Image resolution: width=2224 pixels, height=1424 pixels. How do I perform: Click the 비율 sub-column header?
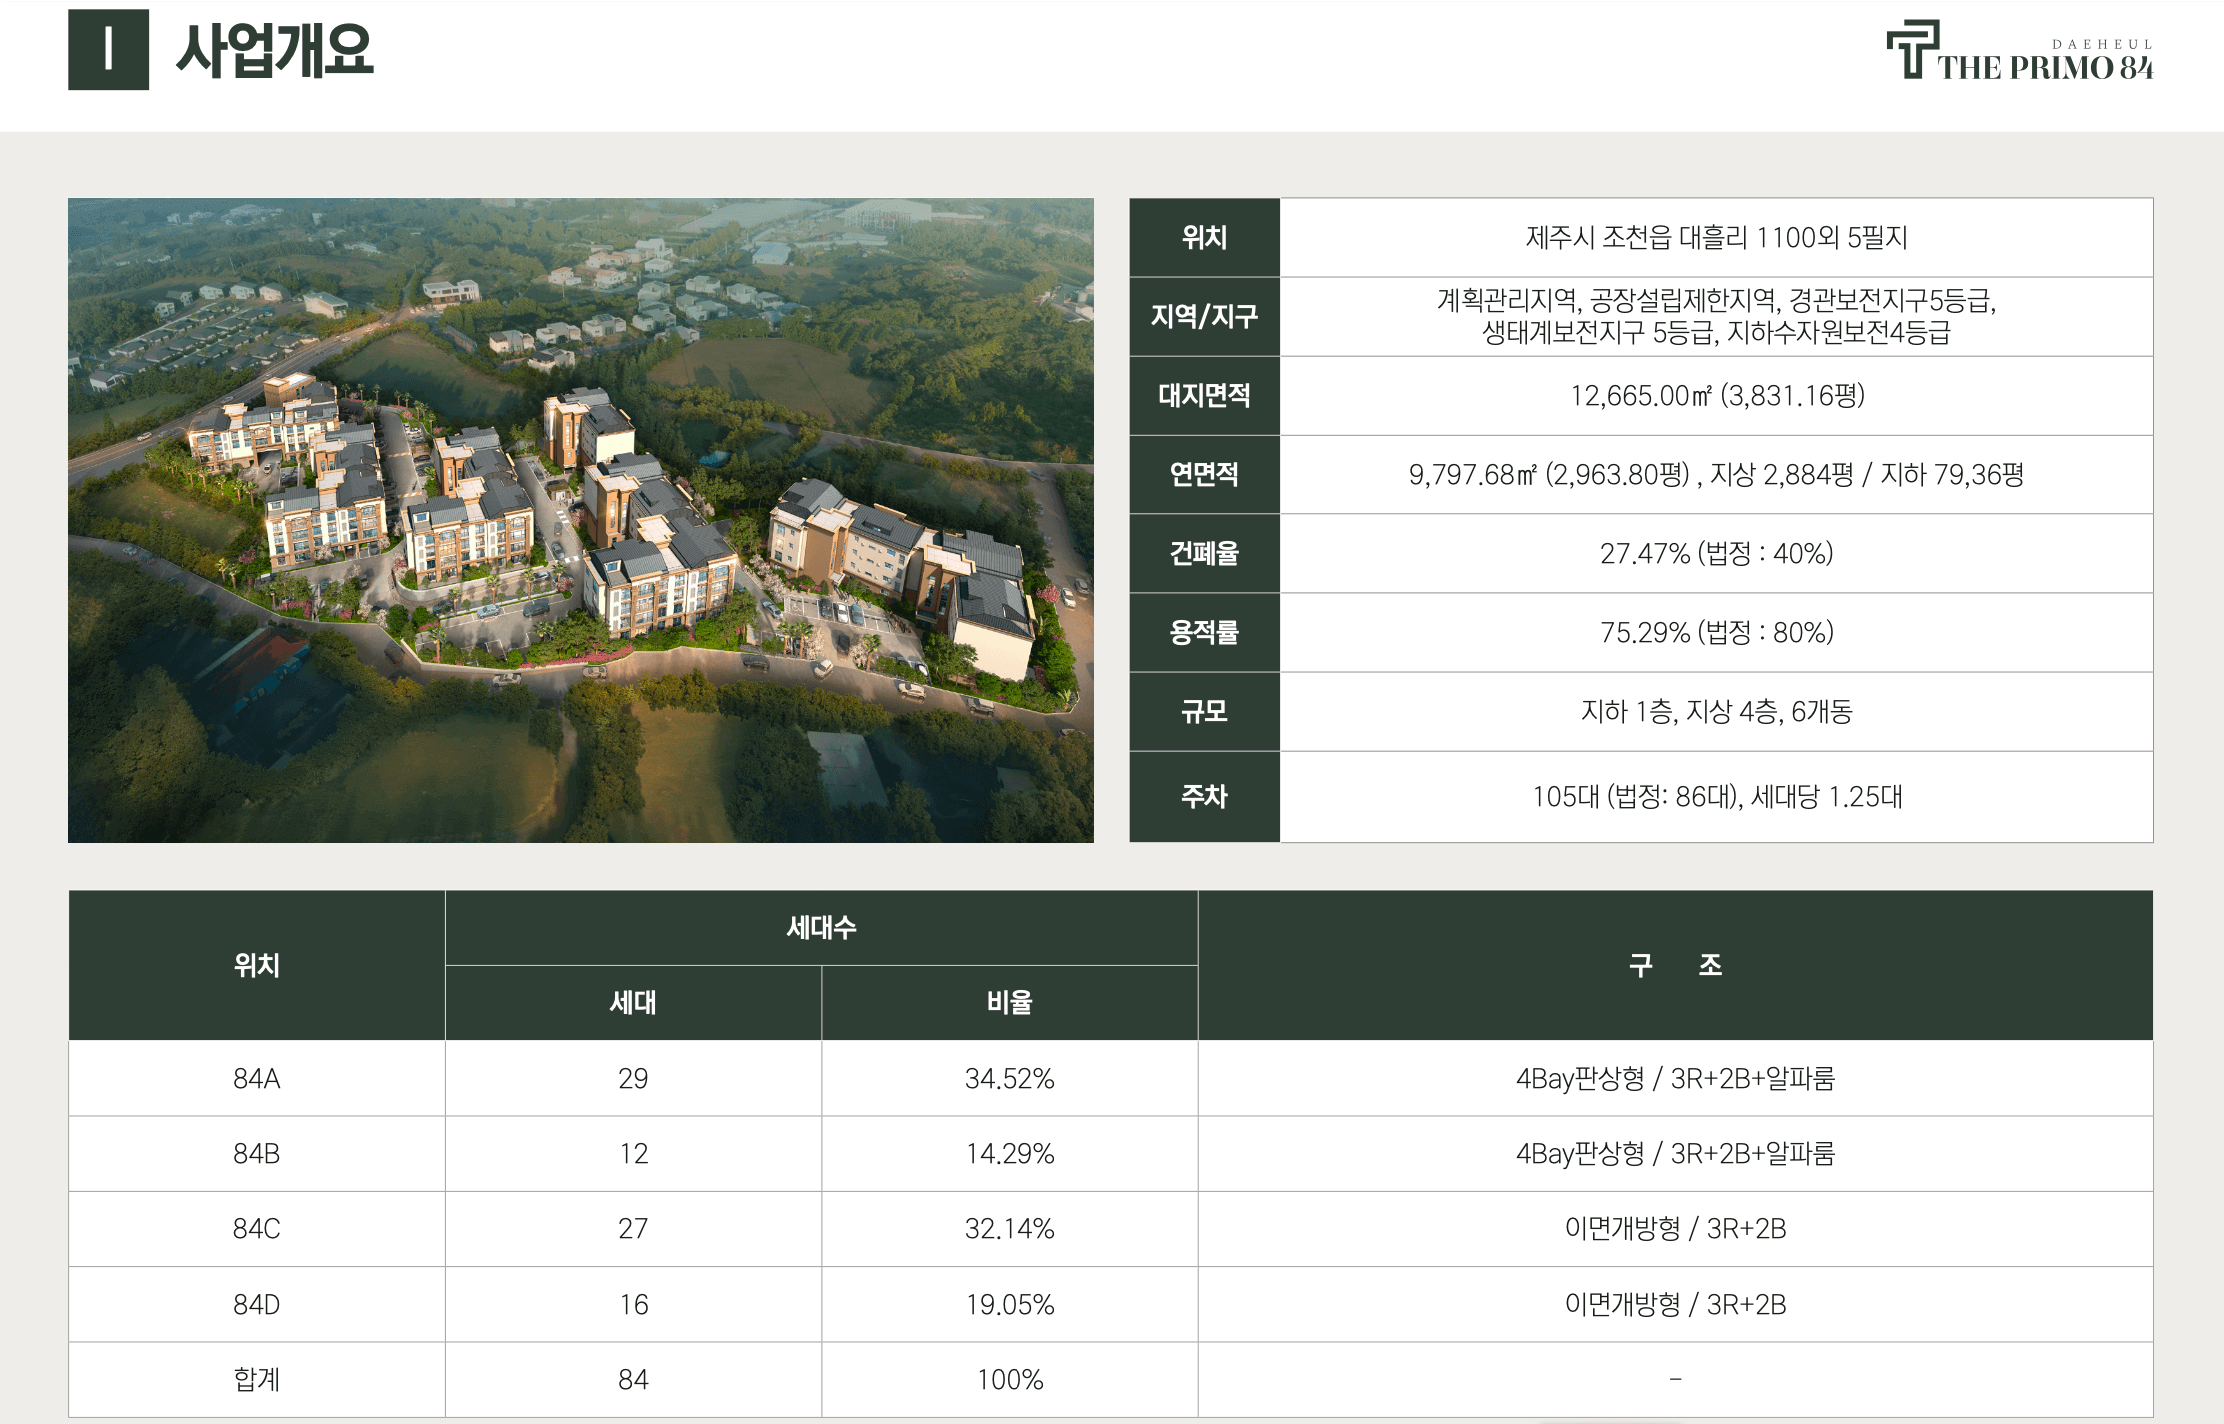[x=1009, y=1003]
